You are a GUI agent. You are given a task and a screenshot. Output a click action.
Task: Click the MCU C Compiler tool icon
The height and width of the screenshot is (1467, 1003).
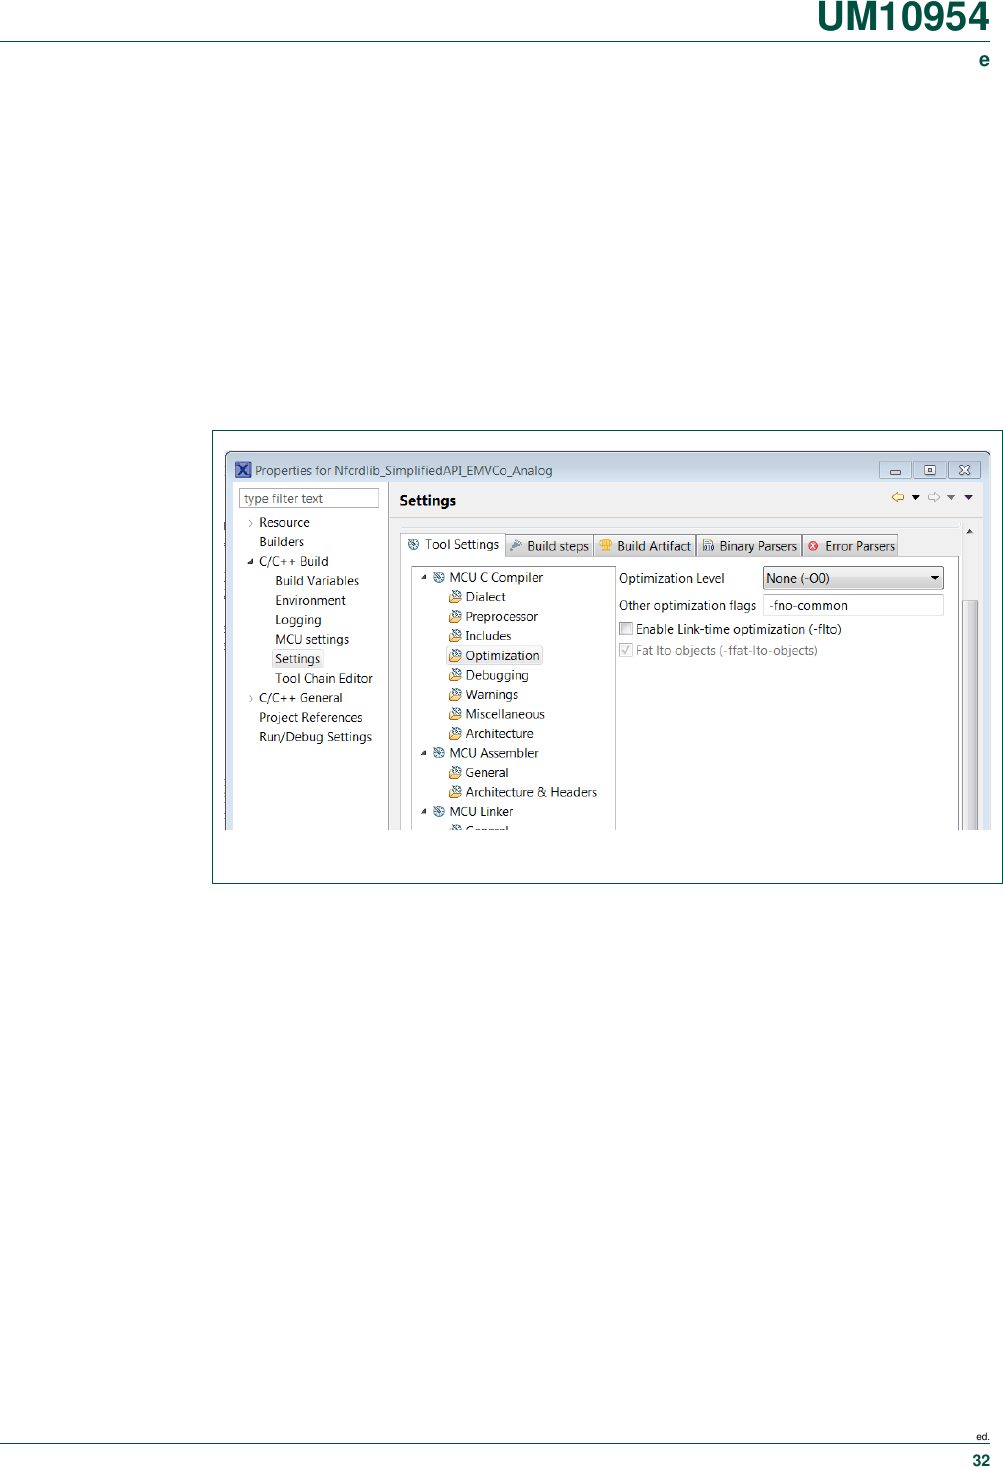point(439,578)
